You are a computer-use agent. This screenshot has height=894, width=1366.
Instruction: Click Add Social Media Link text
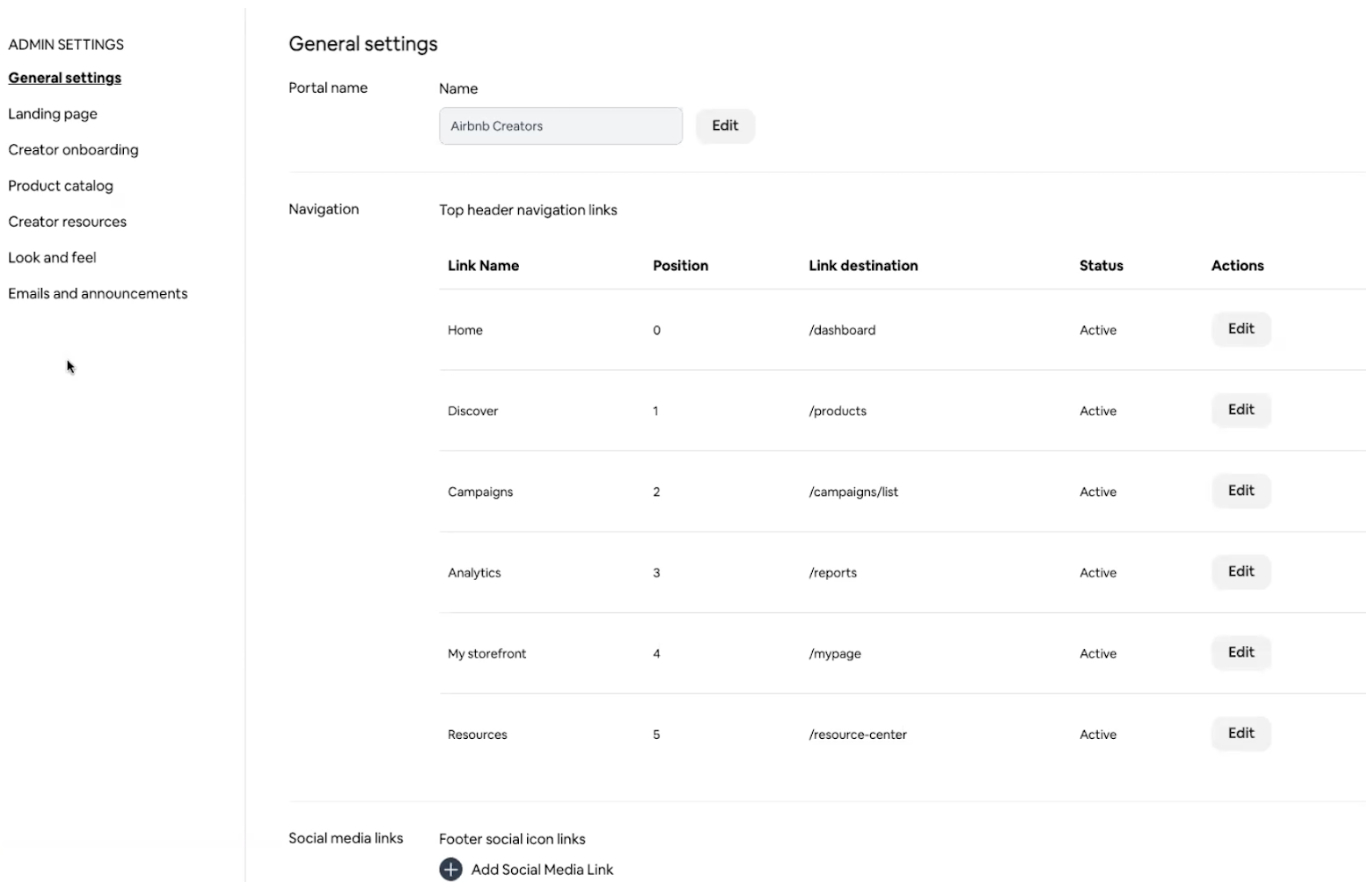[x=542, y=869]
